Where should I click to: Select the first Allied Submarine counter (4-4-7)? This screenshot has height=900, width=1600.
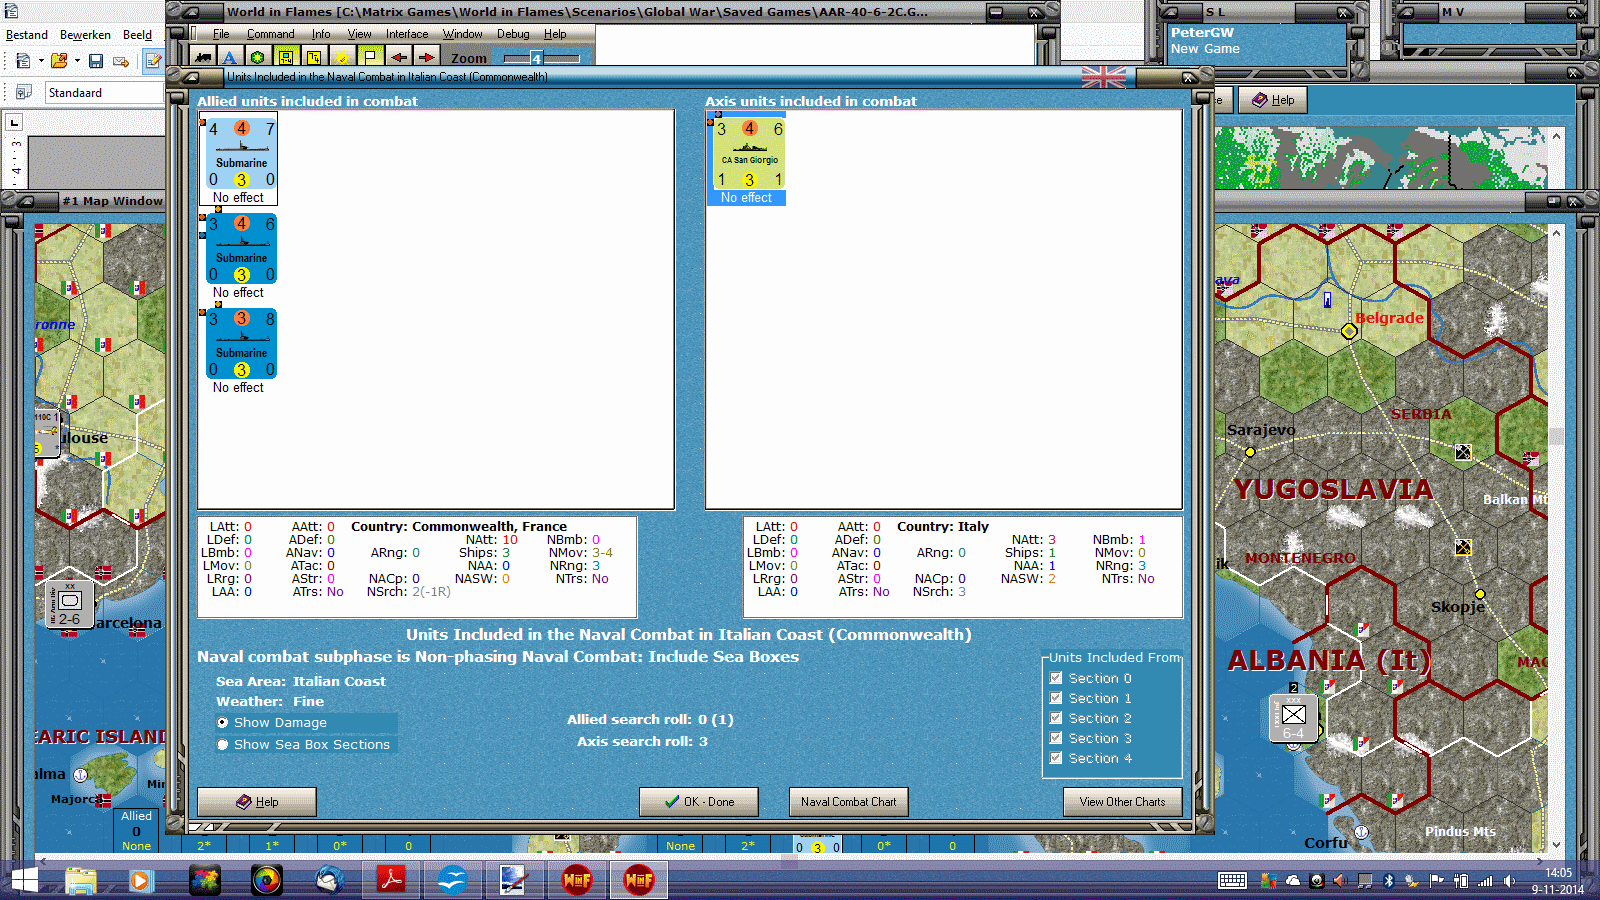tap(241, 154)
